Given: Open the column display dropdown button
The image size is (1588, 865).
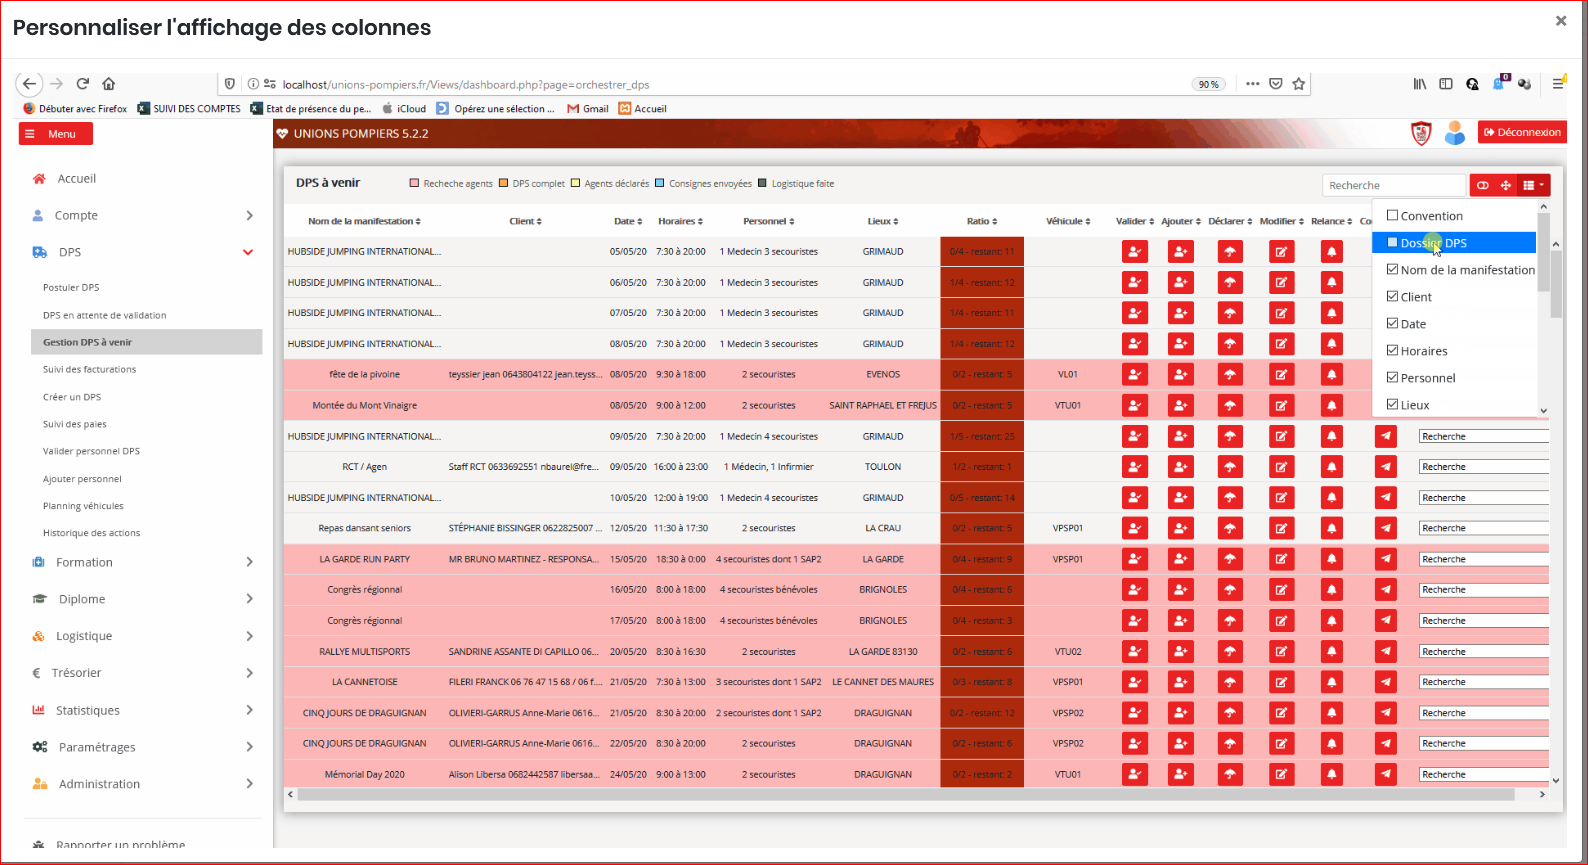Looking at the screenshot, I should 1533,185.
